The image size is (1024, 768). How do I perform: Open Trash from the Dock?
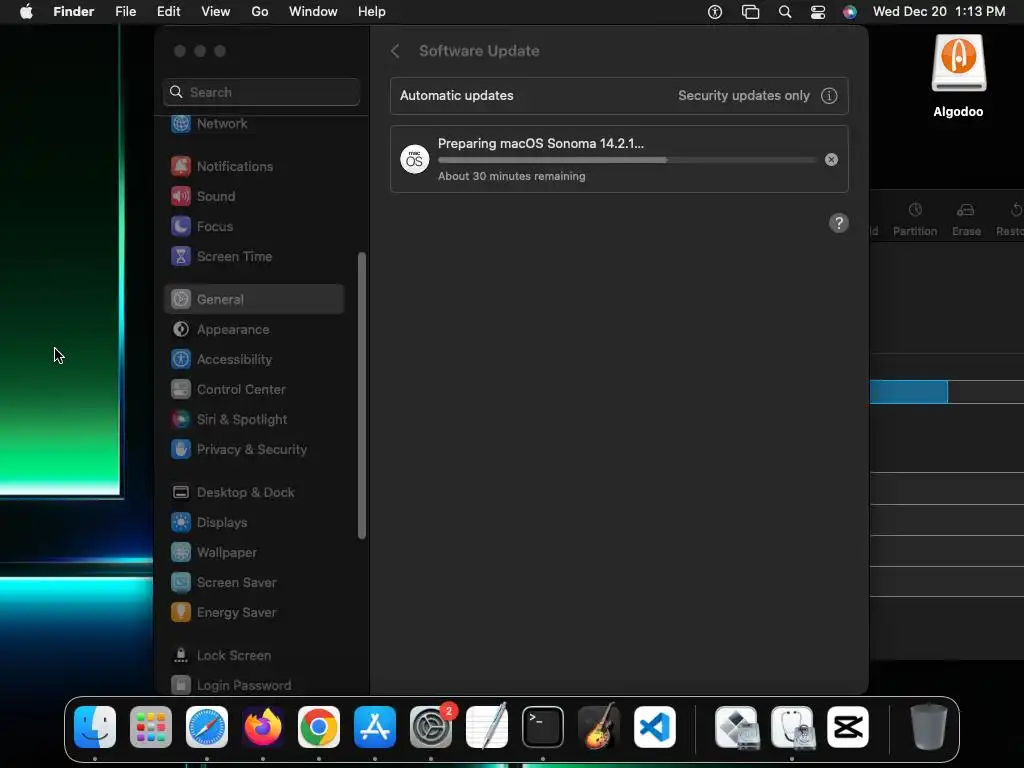(928, 727)
